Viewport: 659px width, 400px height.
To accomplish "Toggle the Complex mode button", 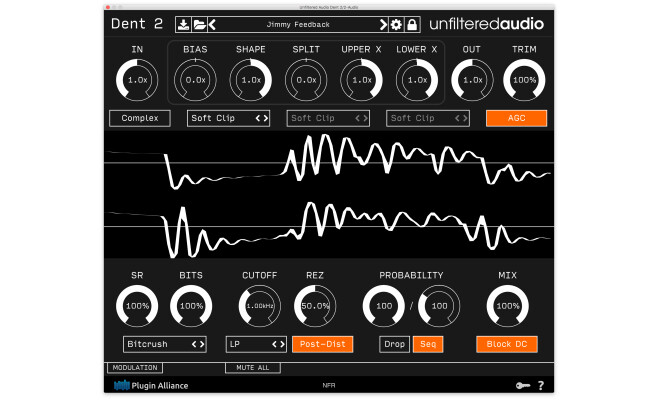I will click(140, 118).
